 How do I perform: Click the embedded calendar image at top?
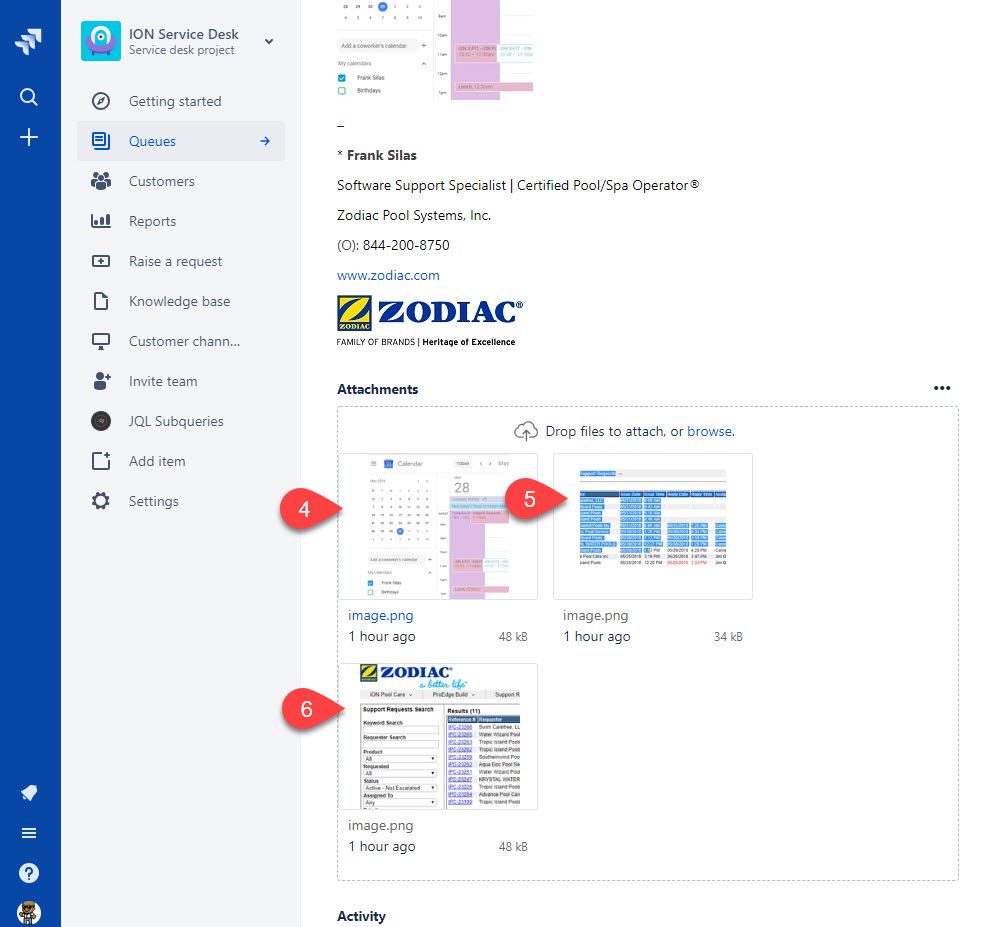click(436, 50)
